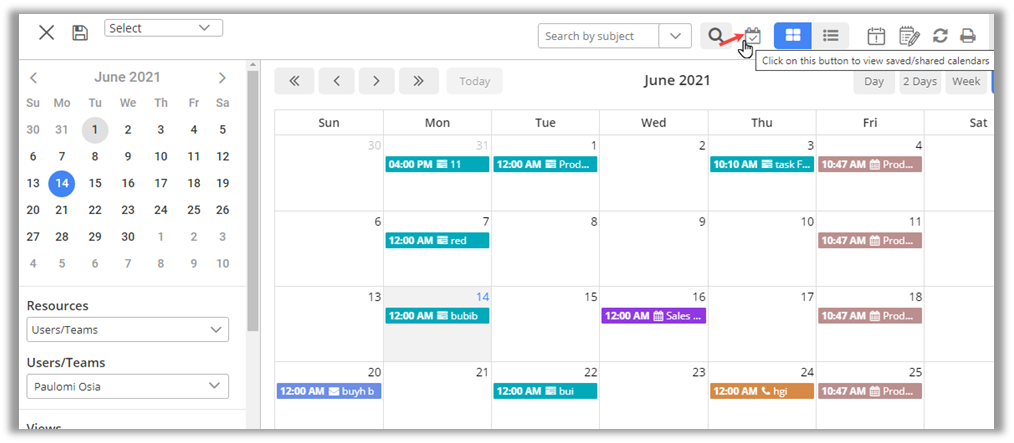Click the notepad with pencil icon
Image resolution: width=1014 pixels, height=443 pixels.
point(909,36)
